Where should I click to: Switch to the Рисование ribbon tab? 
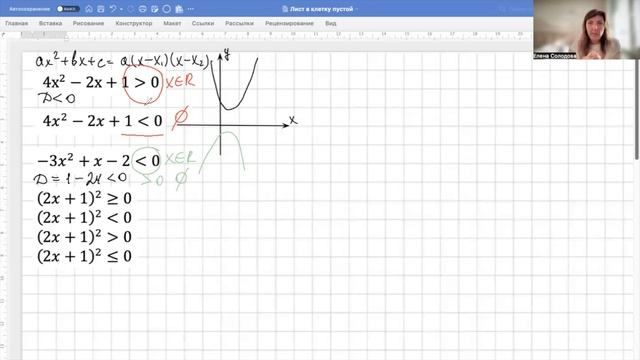pos(89,23)
